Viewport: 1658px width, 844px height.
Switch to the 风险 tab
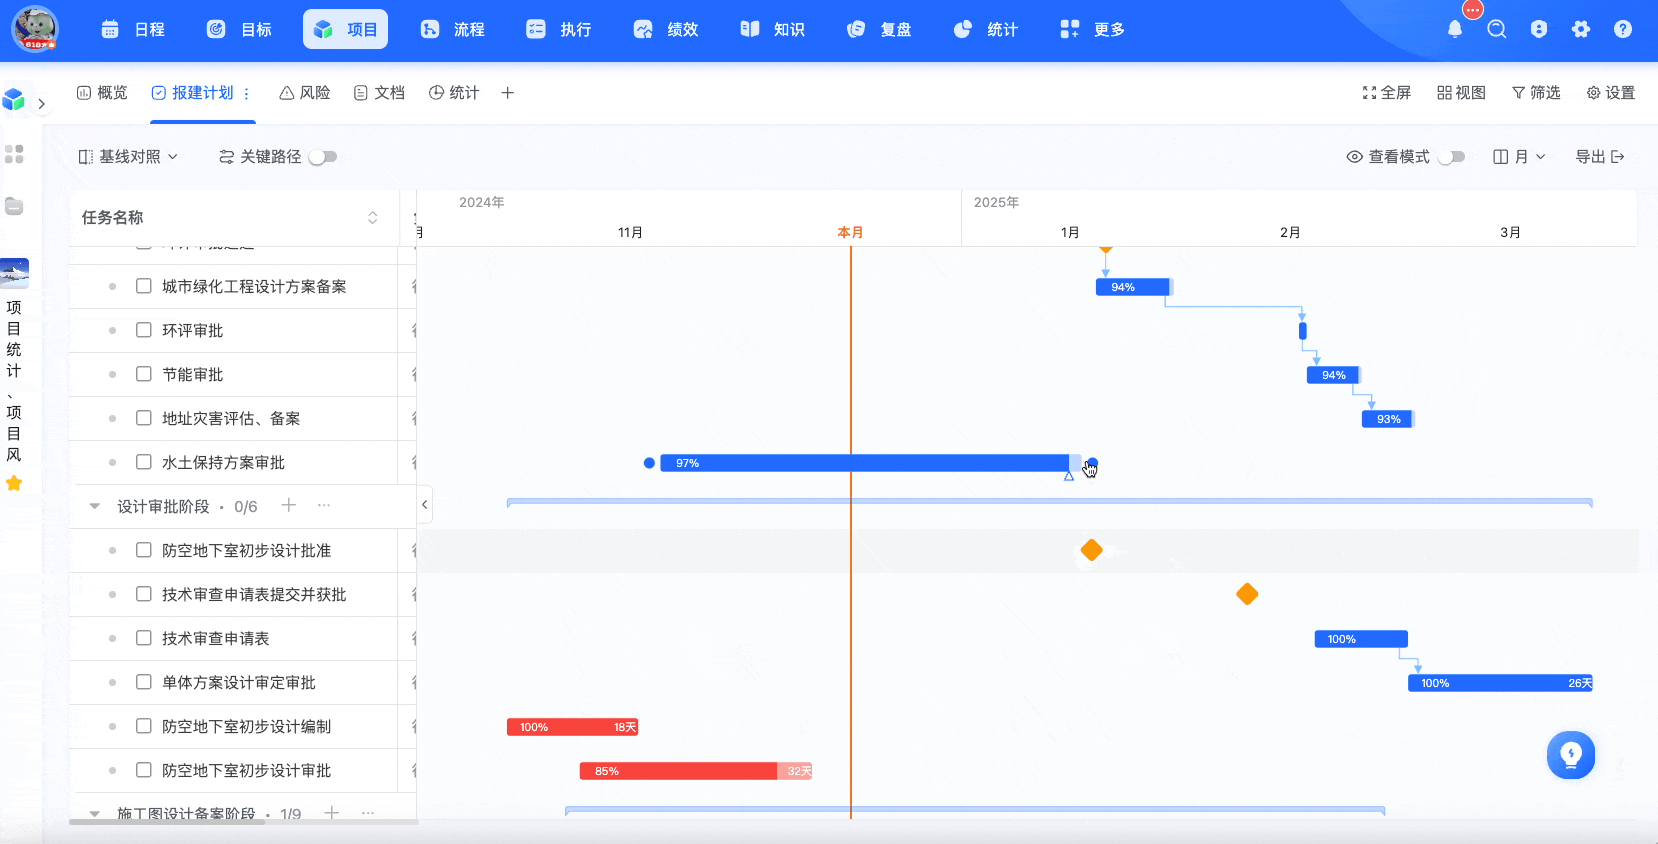coord(305,93)
